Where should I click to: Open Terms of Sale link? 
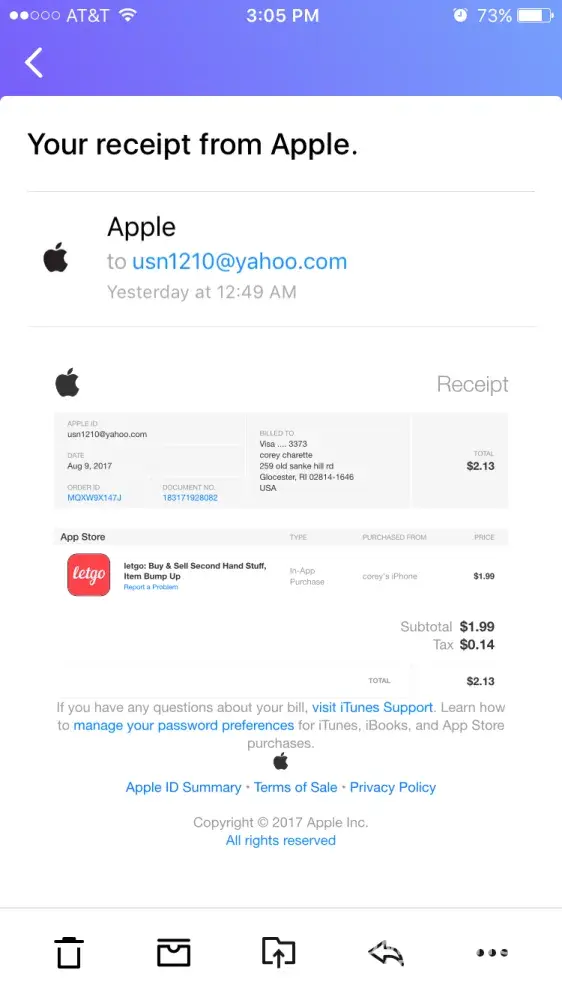click(295, 787)
